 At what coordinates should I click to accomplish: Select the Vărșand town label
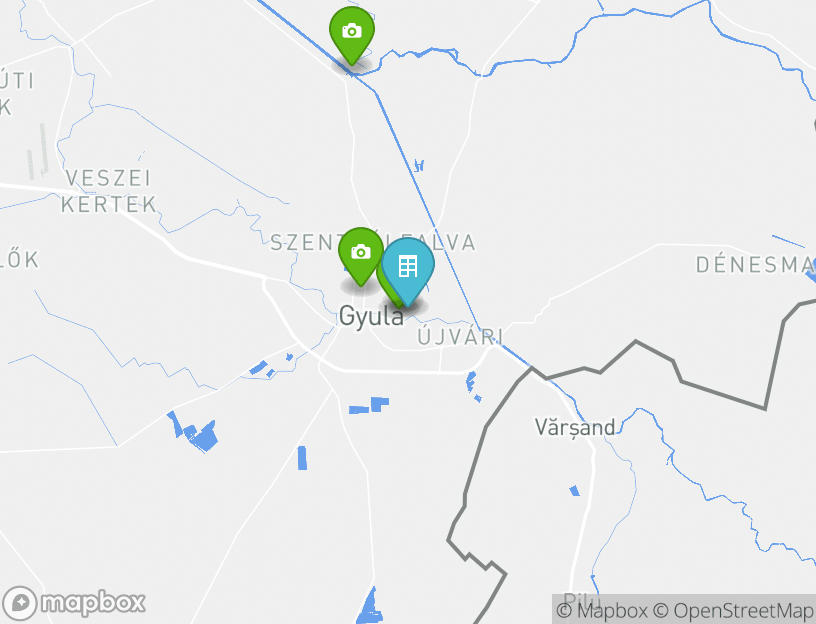pyautogui.click(x=575, y=427)
